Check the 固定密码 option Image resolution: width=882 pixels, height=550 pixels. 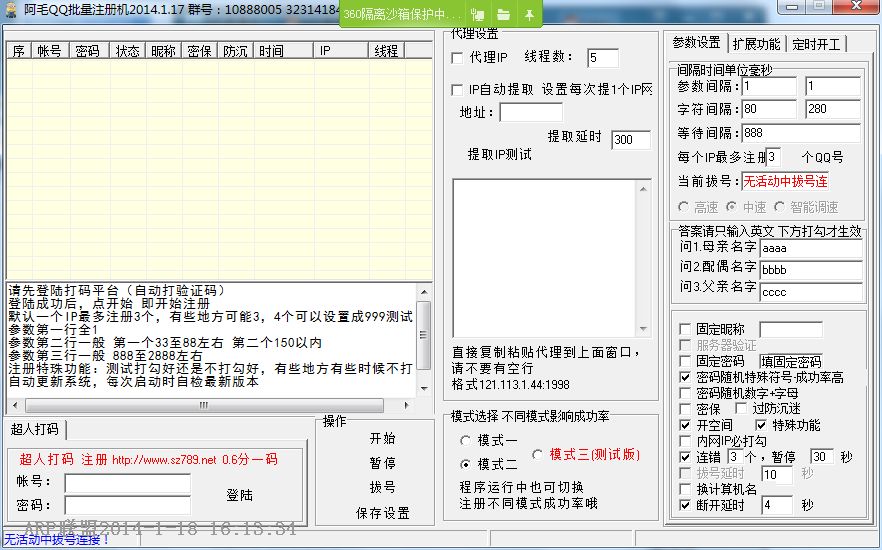click(x=685, y=361)
